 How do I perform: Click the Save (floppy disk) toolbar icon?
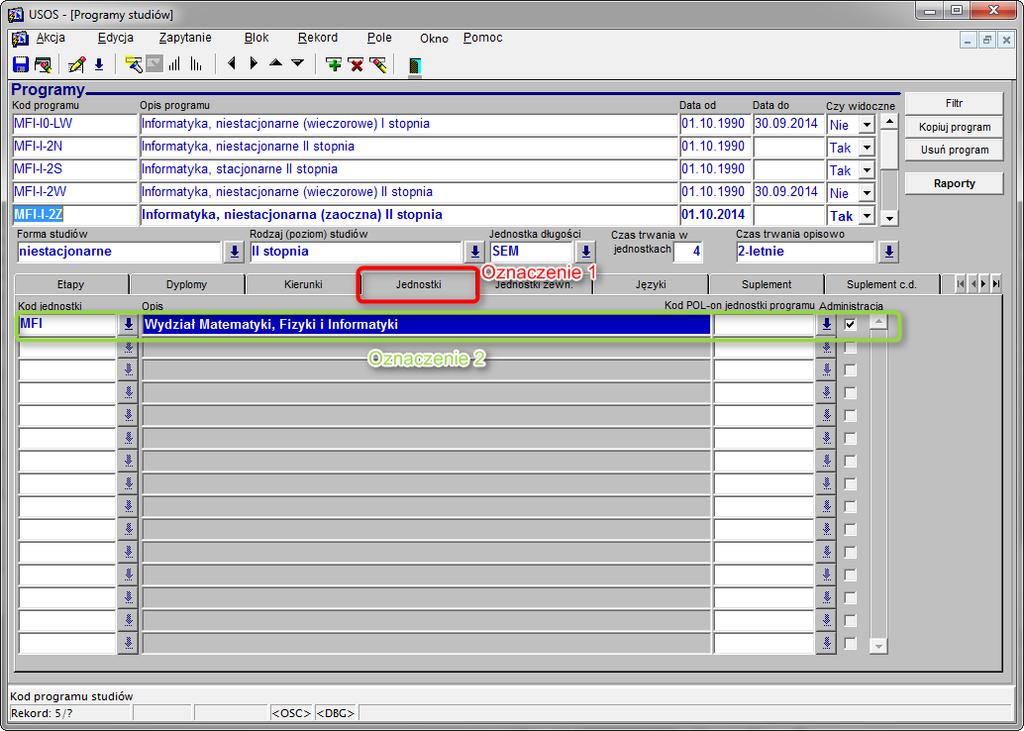21,65
